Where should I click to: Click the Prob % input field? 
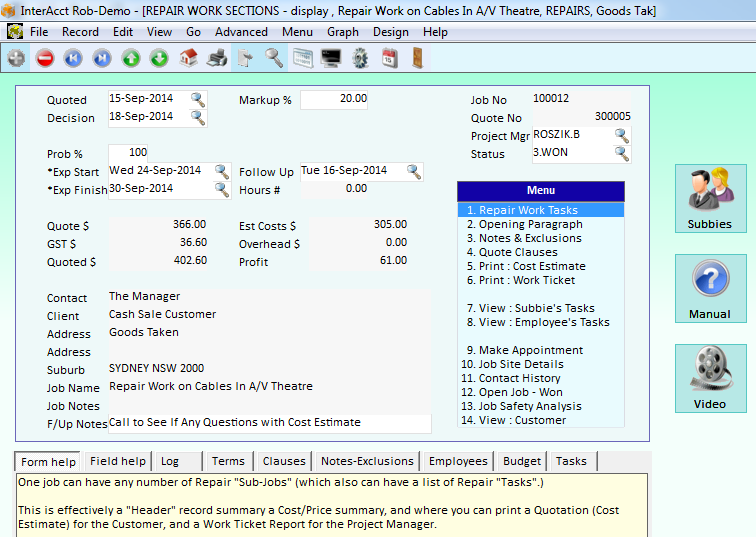coord(128,153)
